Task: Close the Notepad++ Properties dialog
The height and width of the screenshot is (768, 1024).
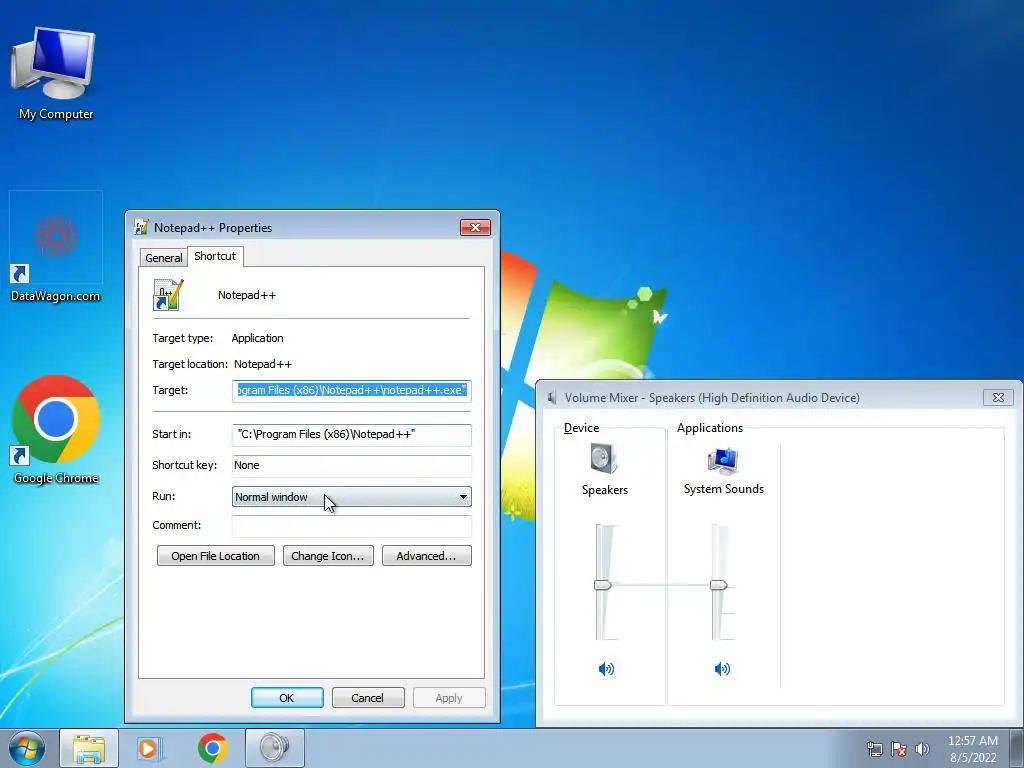Action: pos(475,227)
